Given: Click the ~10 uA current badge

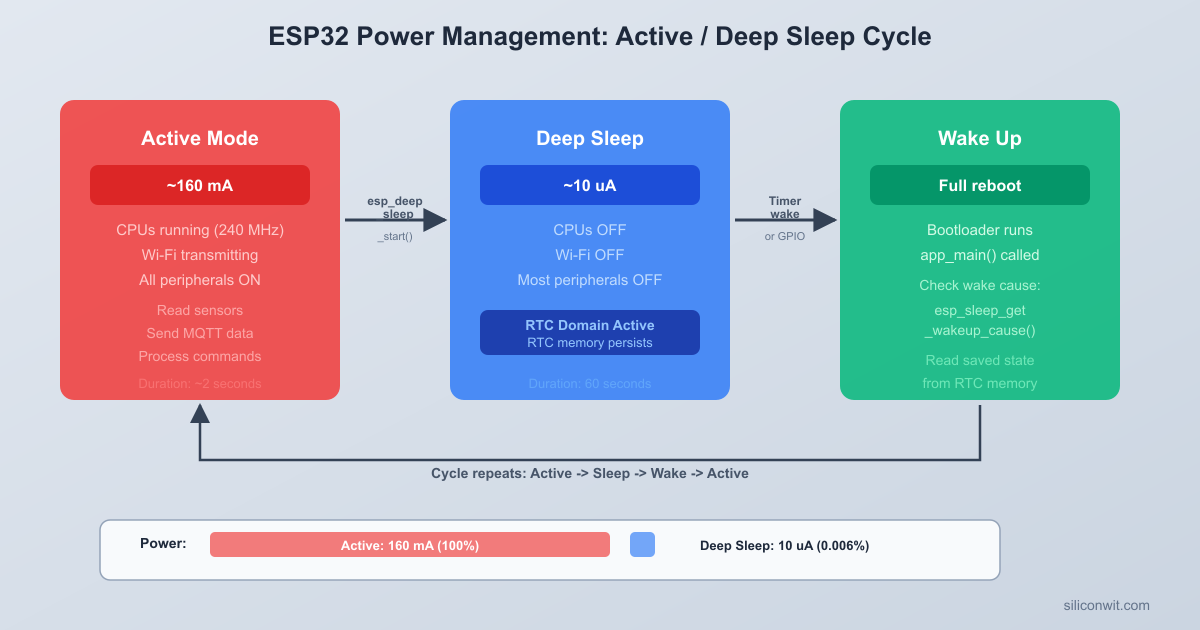Looking at the screenshot, I should click(x=590, y=185).
